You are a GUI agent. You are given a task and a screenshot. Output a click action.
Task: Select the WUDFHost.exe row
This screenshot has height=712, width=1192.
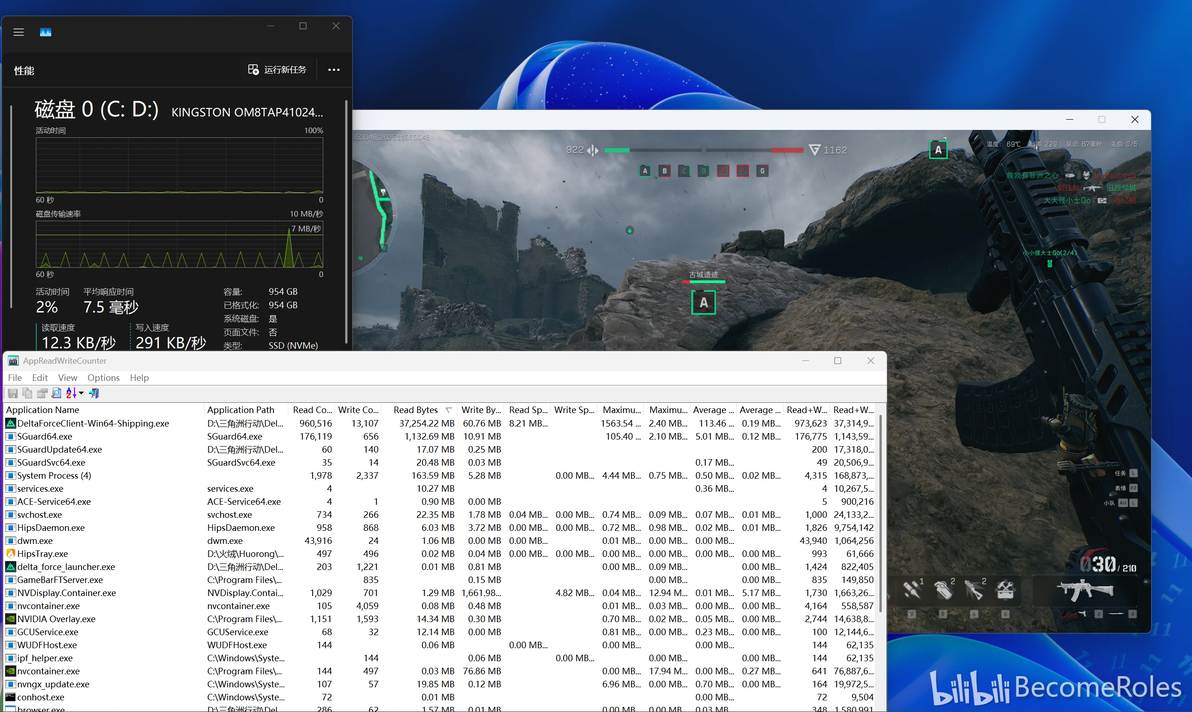(x=441, y=644)
